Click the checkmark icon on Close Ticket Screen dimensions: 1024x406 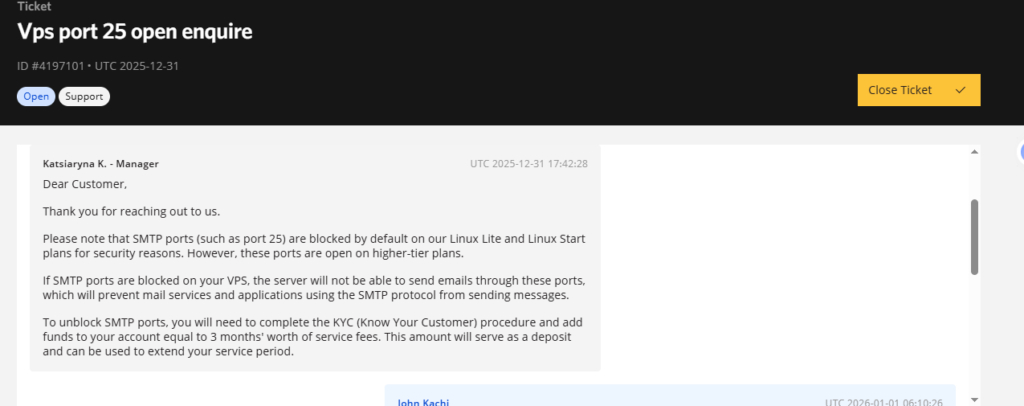coord(960,90)
